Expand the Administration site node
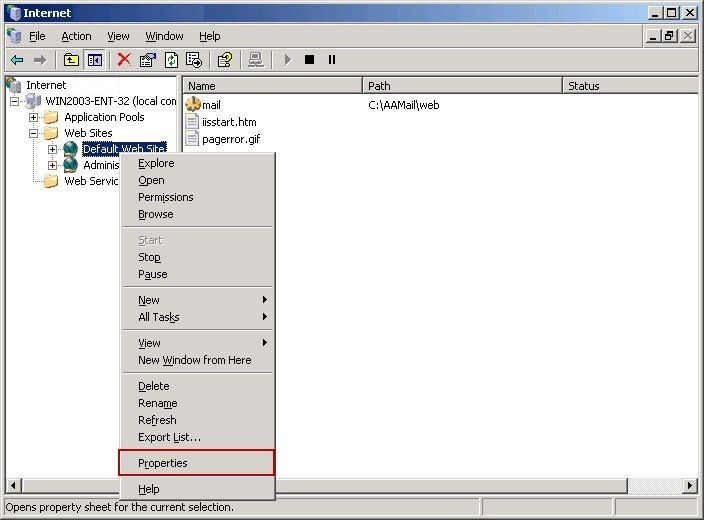The image size is (704, 520). 53,165
